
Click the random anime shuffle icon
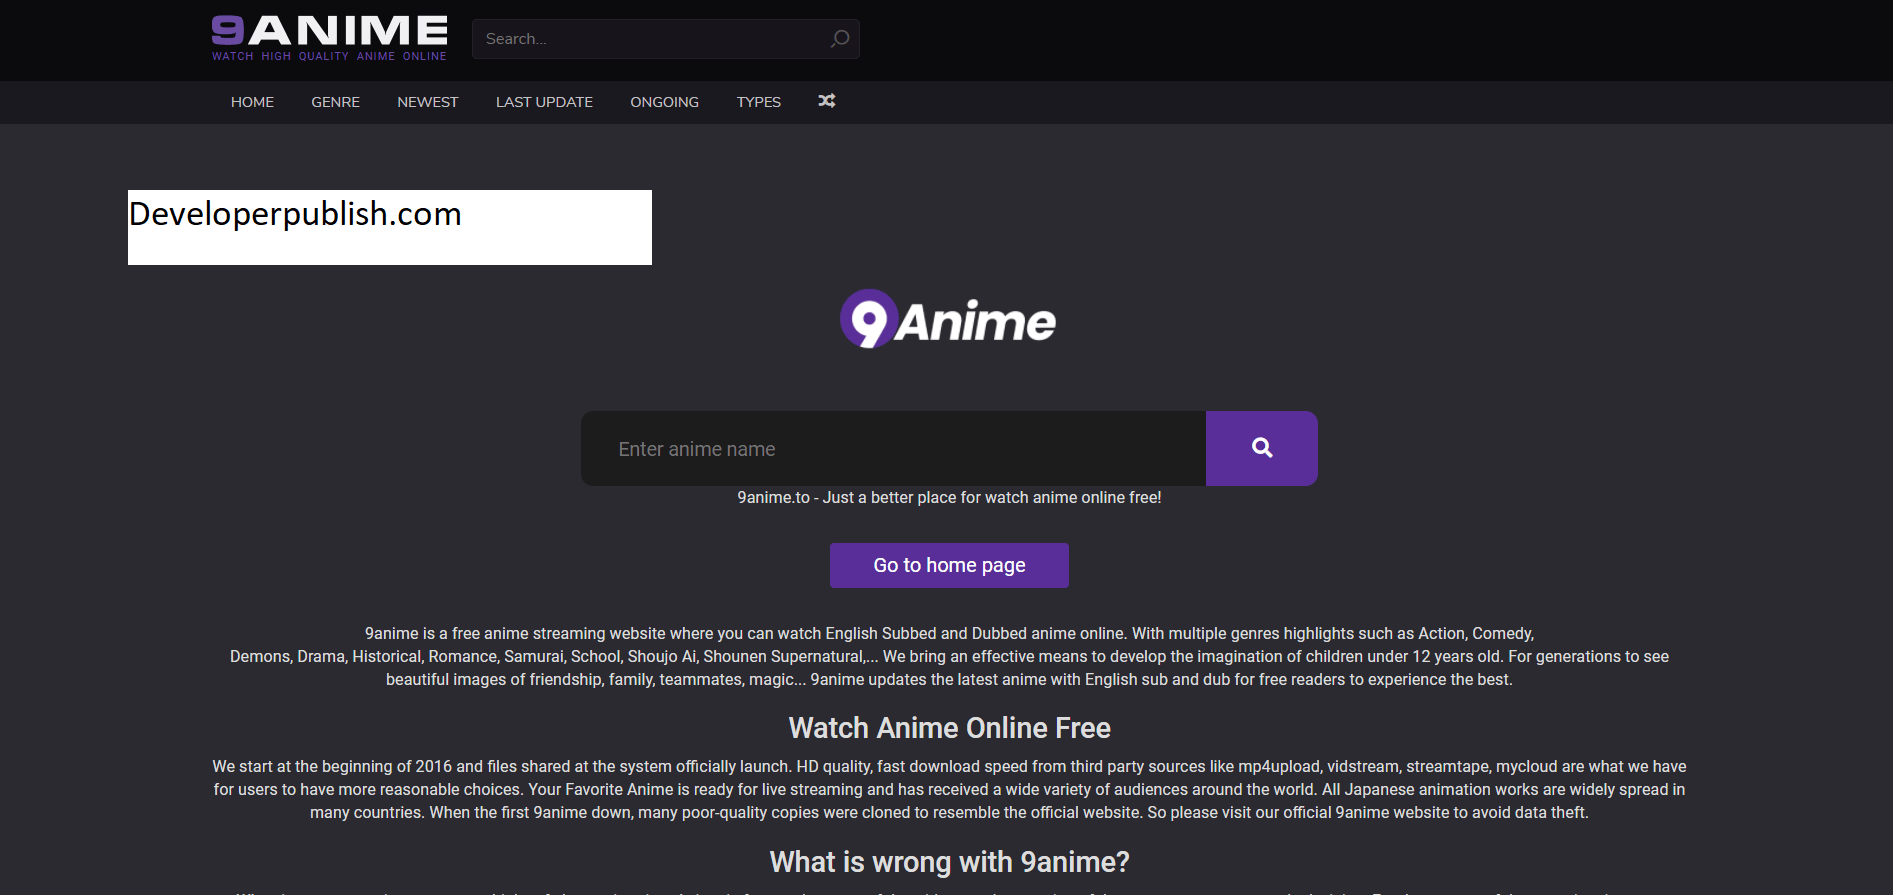tap(826, 101)
